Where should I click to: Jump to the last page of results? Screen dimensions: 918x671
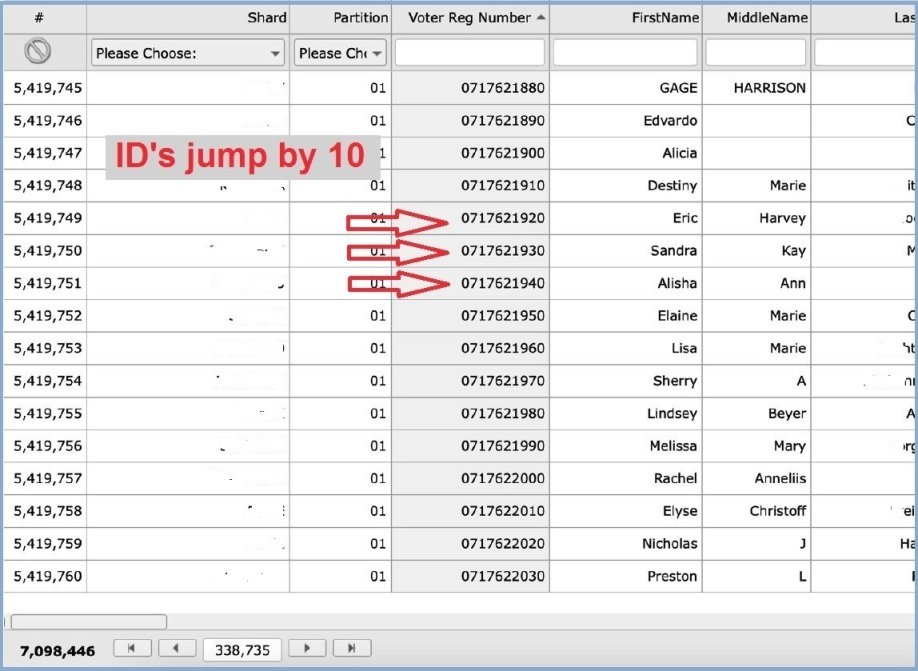(x=351, y=648)
